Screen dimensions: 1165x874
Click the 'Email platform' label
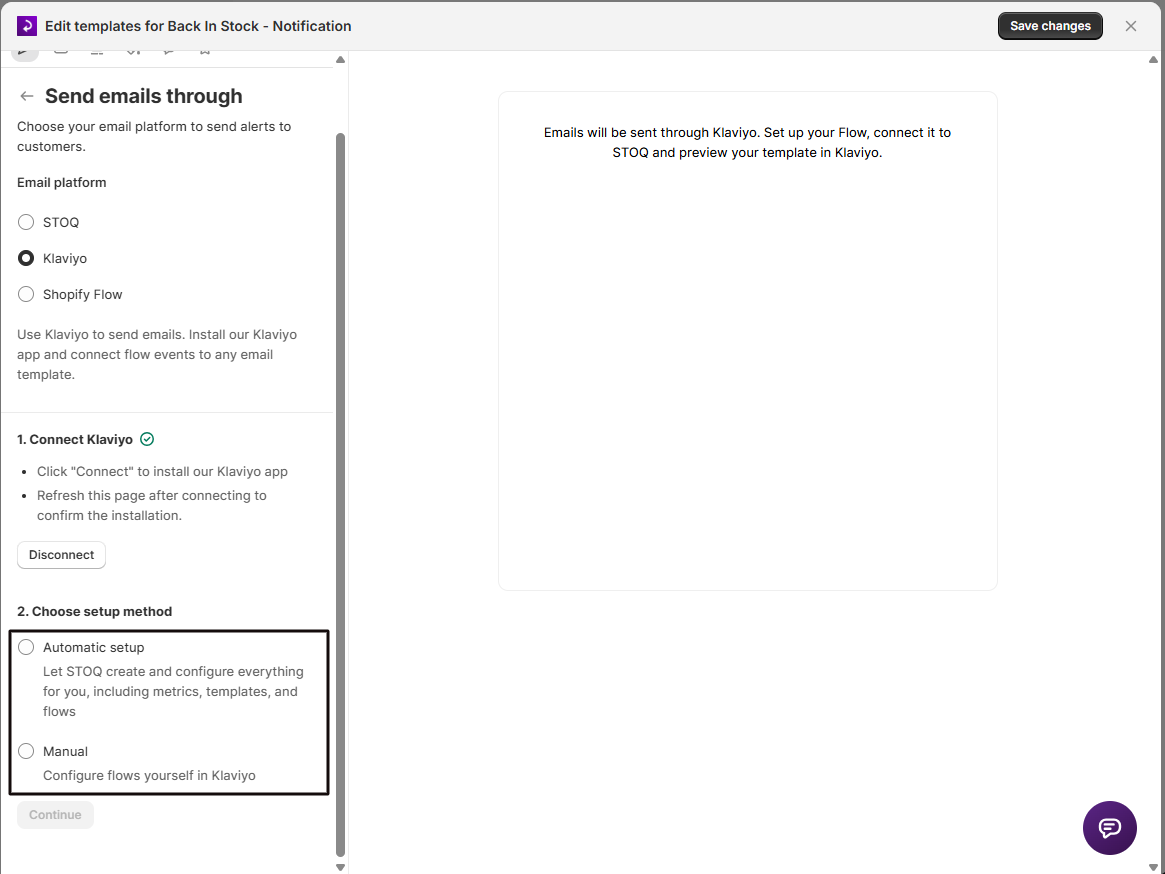[x=62, y=183]
